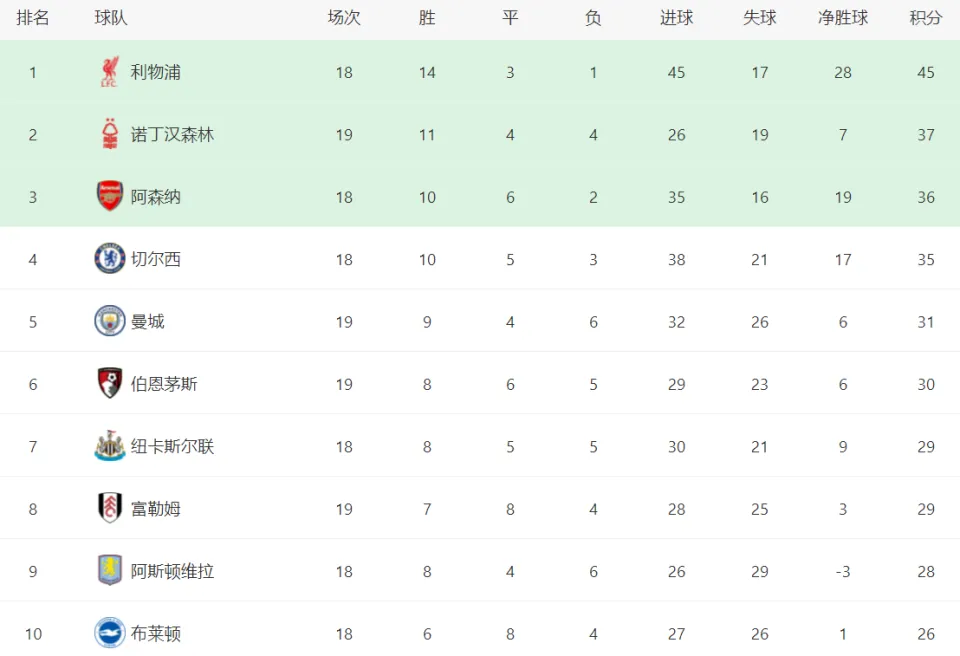Click the Arsenal club crest icon
This screenshot has width=960, height=656.
point(110,196)
